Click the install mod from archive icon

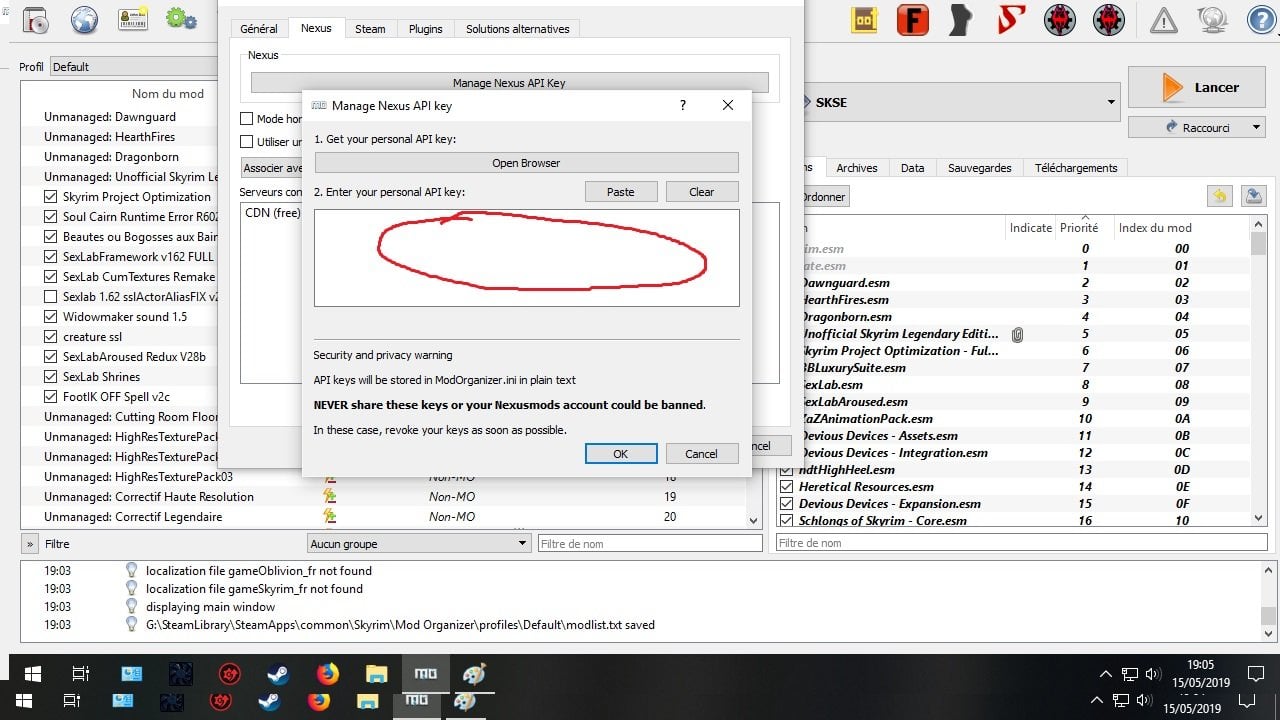(x=35, y=19)
